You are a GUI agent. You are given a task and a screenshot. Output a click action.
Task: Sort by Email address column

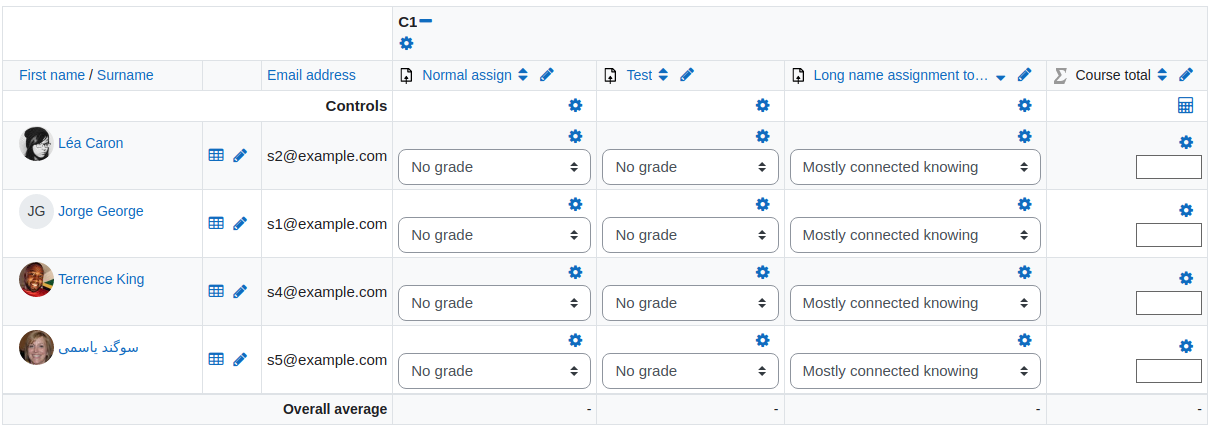(x=311, y=75)
